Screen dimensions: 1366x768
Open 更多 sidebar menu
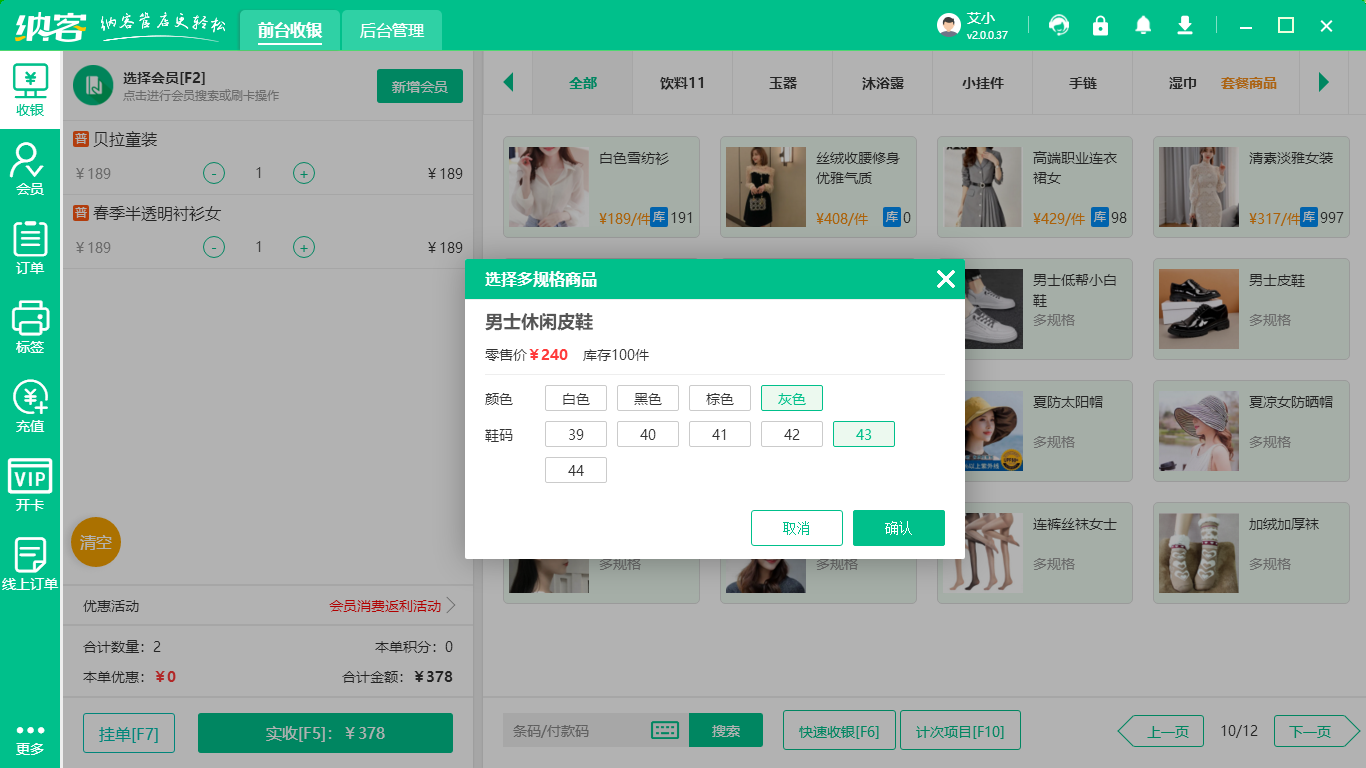[30, 738]
